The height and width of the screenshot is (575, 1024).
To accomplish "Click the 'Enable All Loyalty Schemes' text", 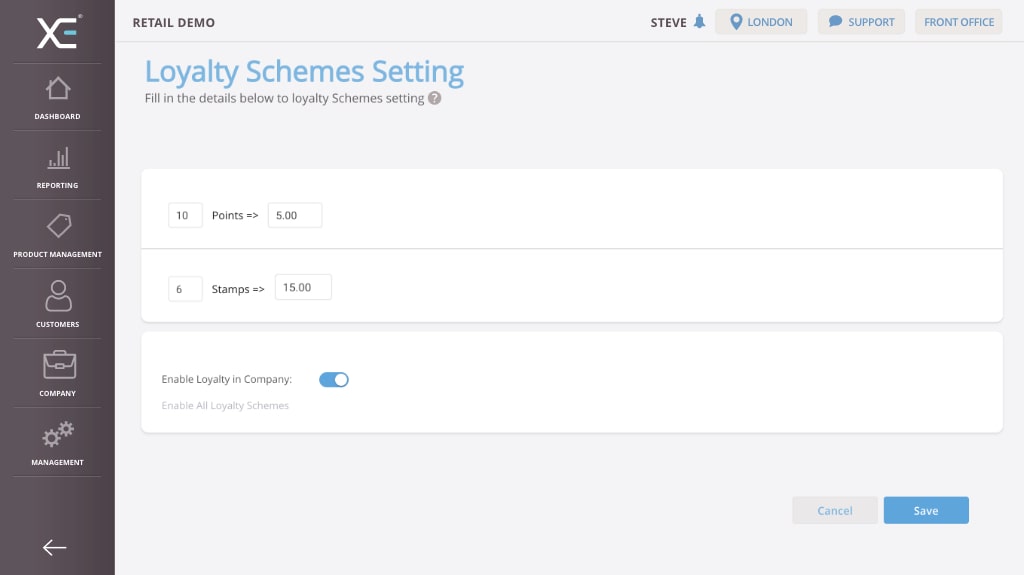I will coord(225,406).
